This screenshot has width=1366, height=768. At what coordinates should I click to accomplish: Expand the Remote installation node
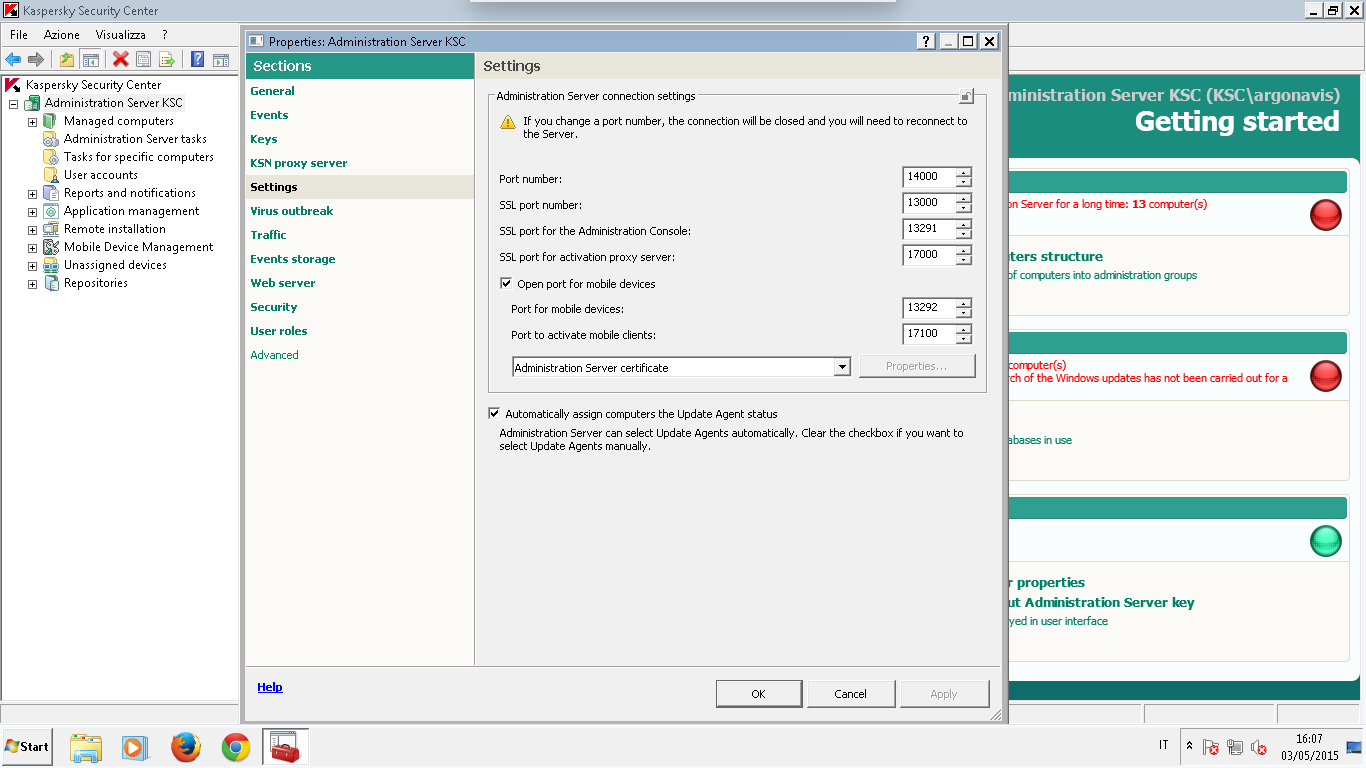tap(32, 230)
